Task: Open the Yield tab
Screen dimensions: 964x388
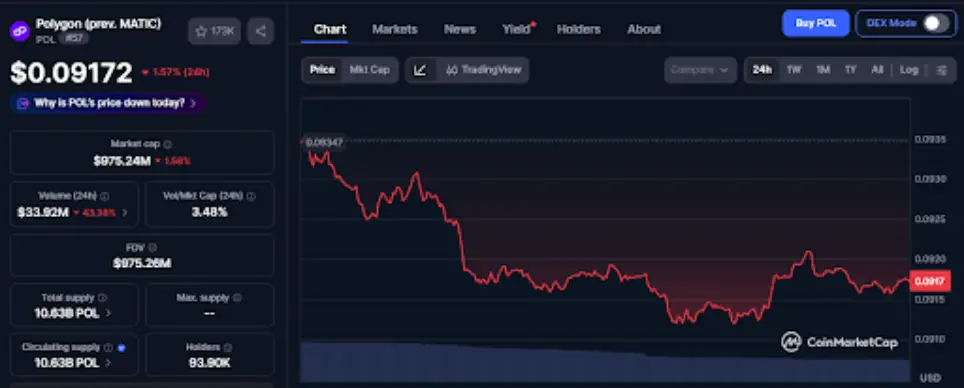Action: (517, 30)
